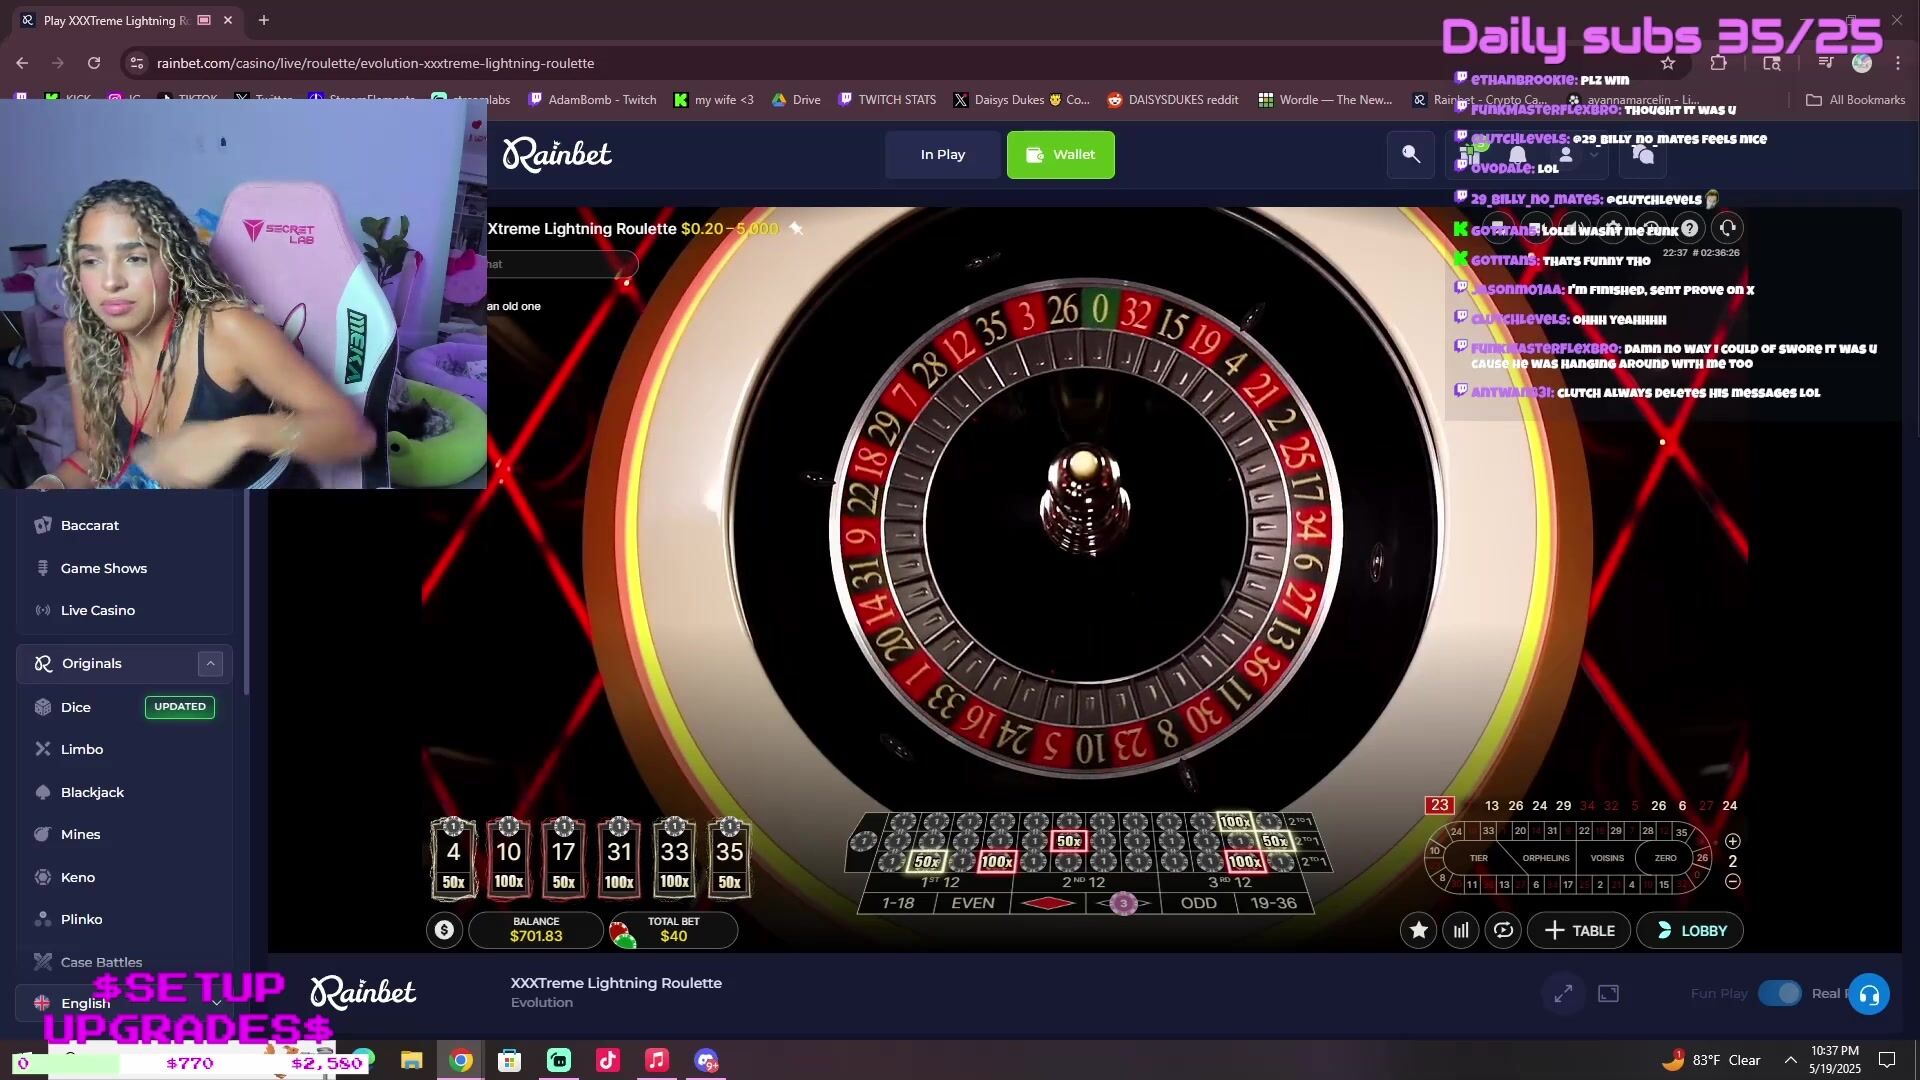
Task: Open the English language dropdown
Action: pyautogui.click(x=125, y=1003)
